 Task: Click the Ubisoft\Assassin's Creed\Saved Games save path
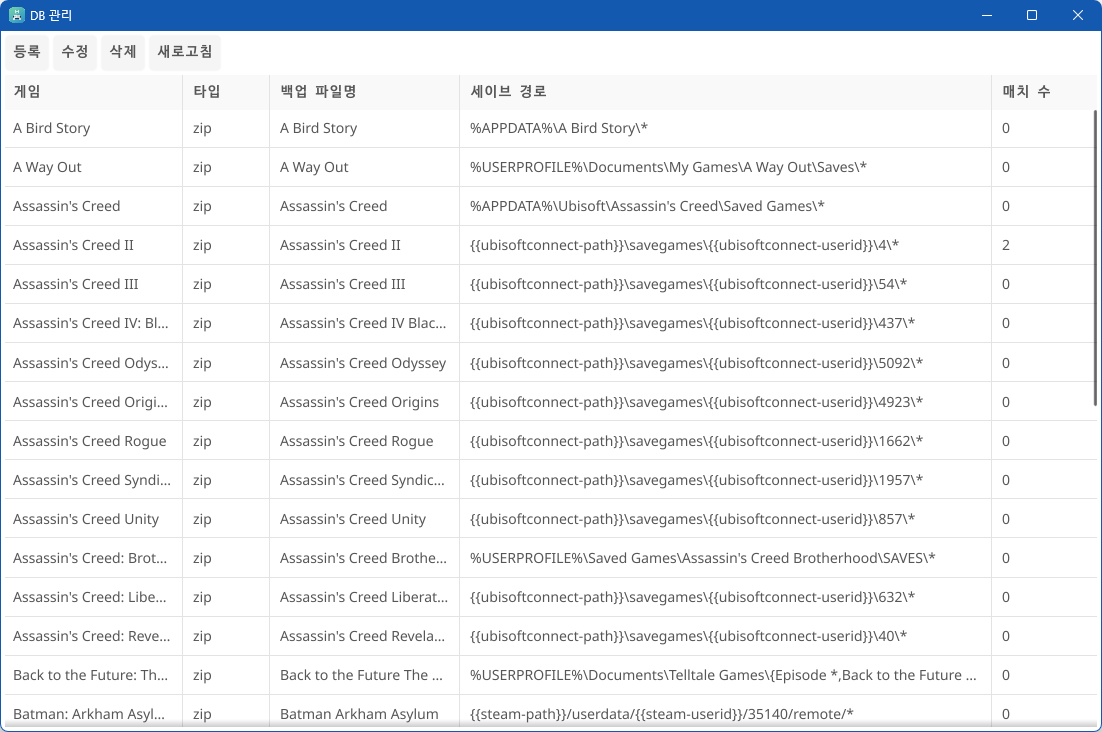coord(647,207)
